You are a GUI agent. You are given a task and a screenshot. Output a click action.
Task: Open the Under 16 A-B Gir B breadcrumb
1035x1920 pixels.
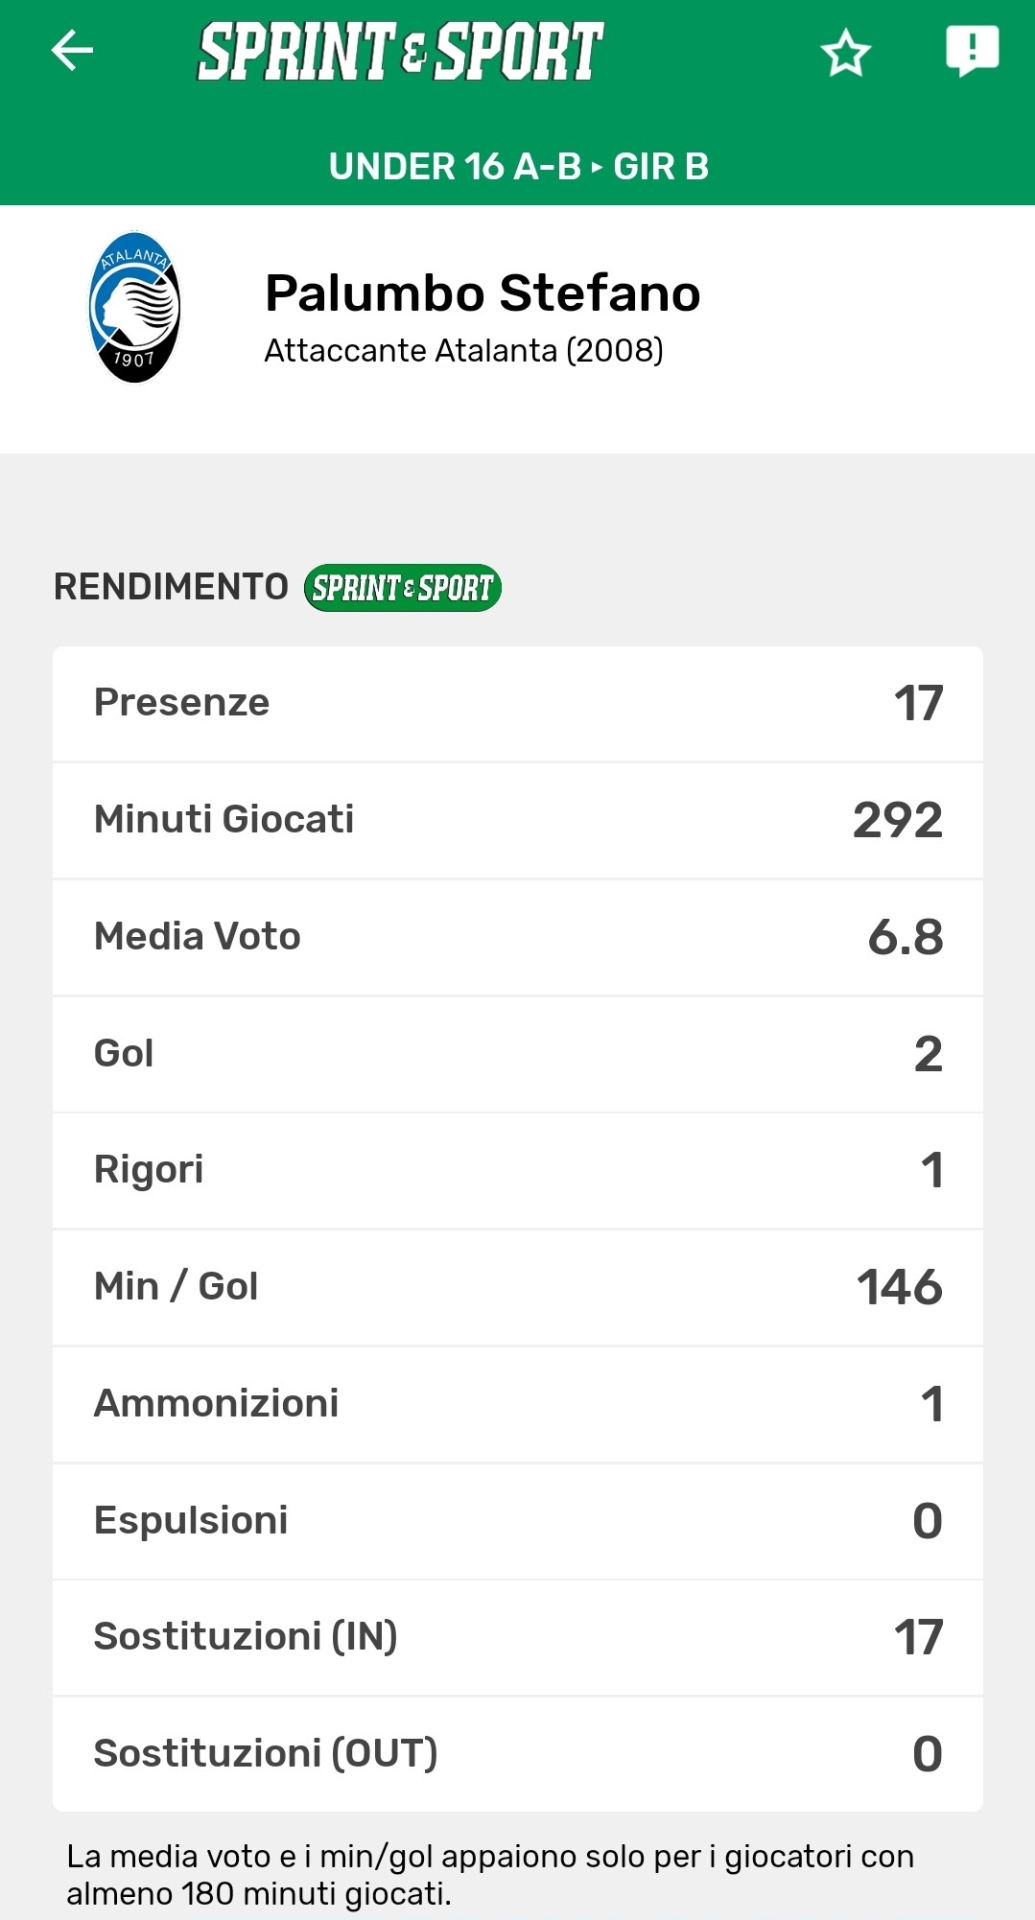tap(518, 166)
